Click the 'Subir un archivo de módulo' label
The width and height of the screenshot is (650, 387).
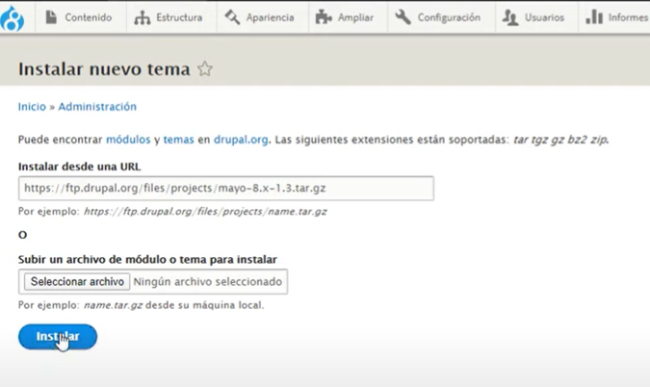click(147, 259)
